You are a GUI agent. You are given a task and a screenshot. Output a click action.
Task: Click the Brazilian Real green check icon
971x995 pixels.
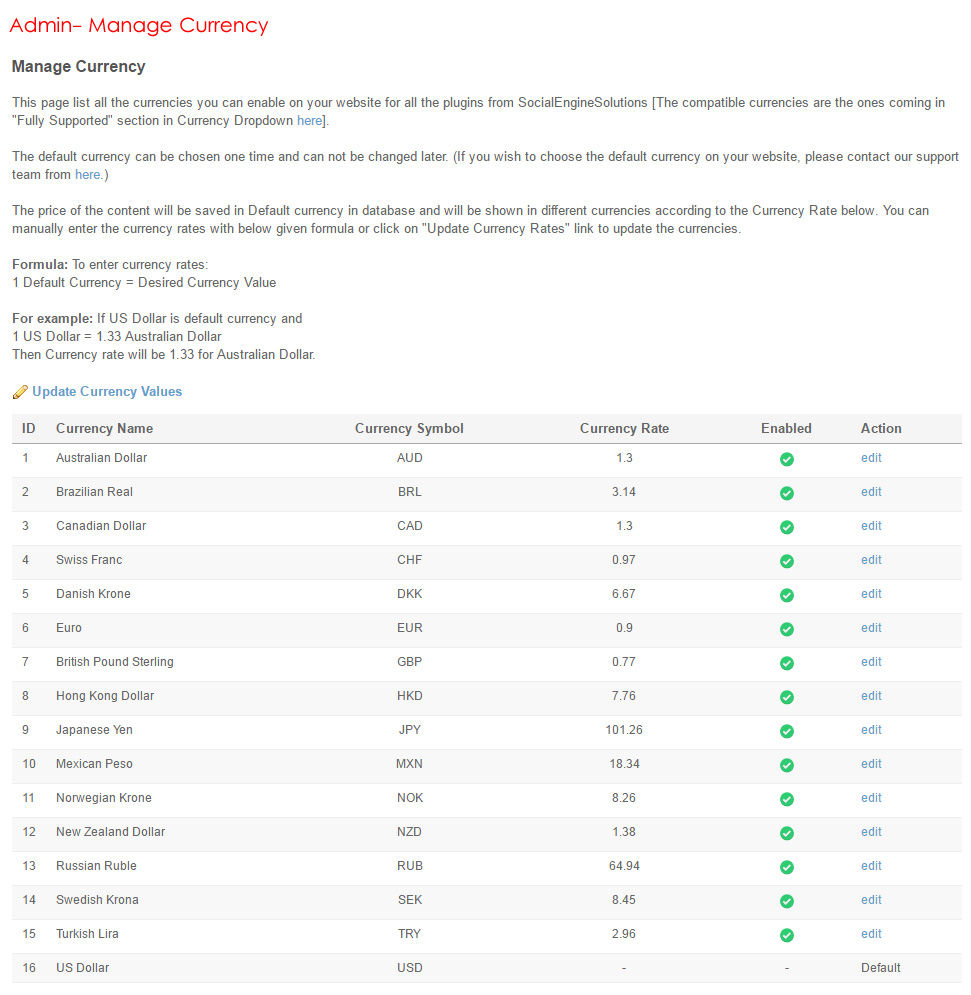[786, 493]
